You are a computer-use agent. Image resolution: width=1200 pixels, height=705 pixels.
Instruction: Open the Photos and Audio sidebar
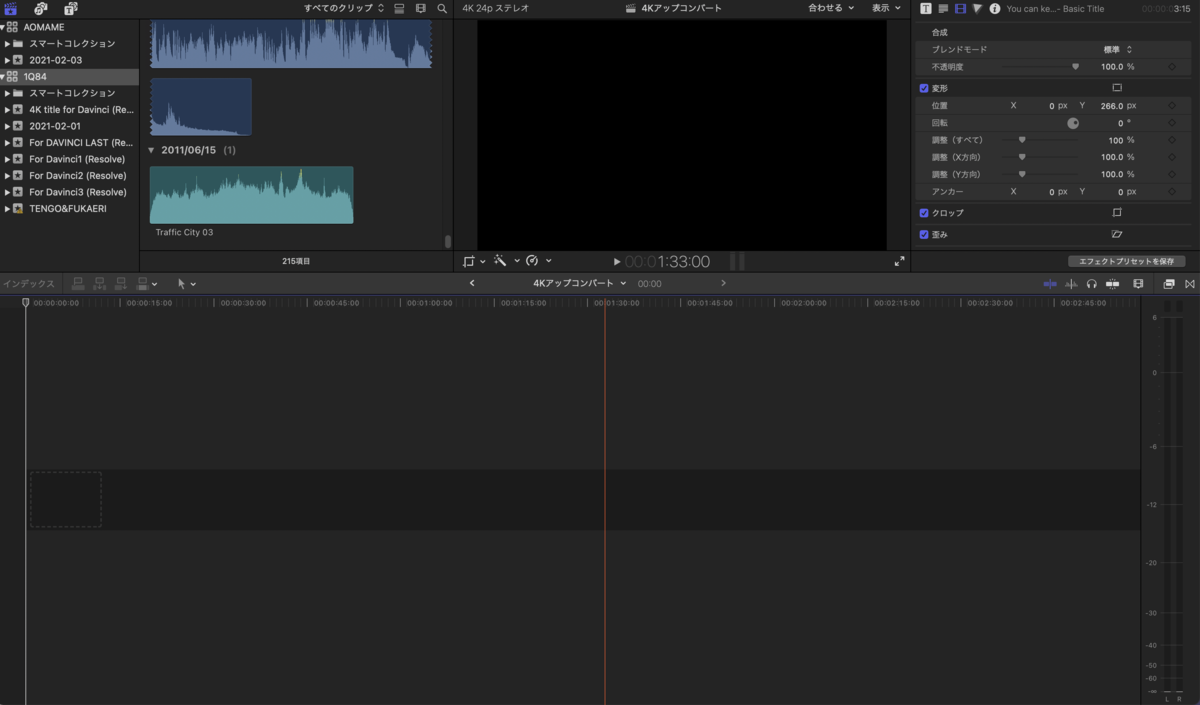tap(41, 9)
